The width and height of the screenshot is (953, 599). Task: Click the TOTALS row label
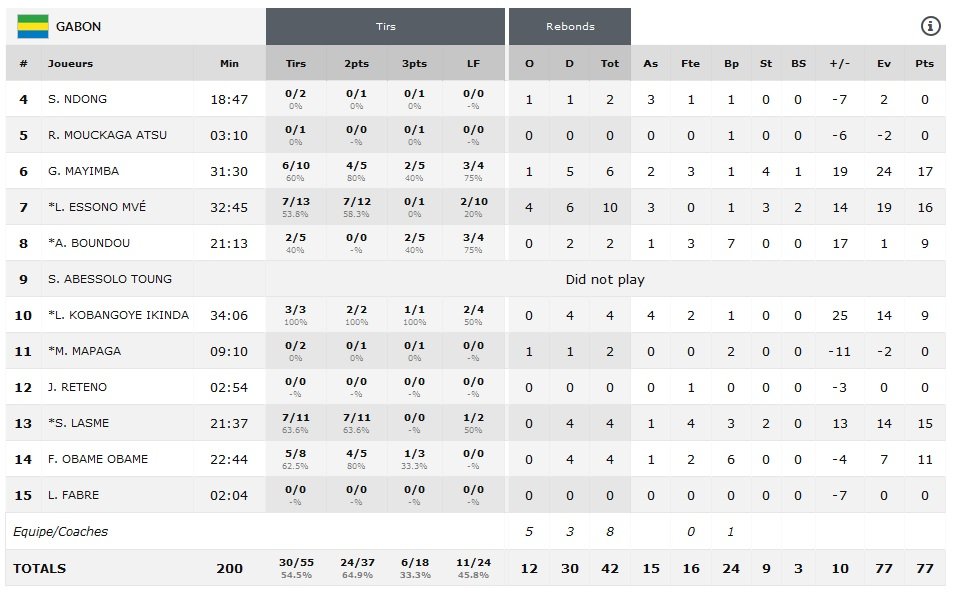pos(39,568)
